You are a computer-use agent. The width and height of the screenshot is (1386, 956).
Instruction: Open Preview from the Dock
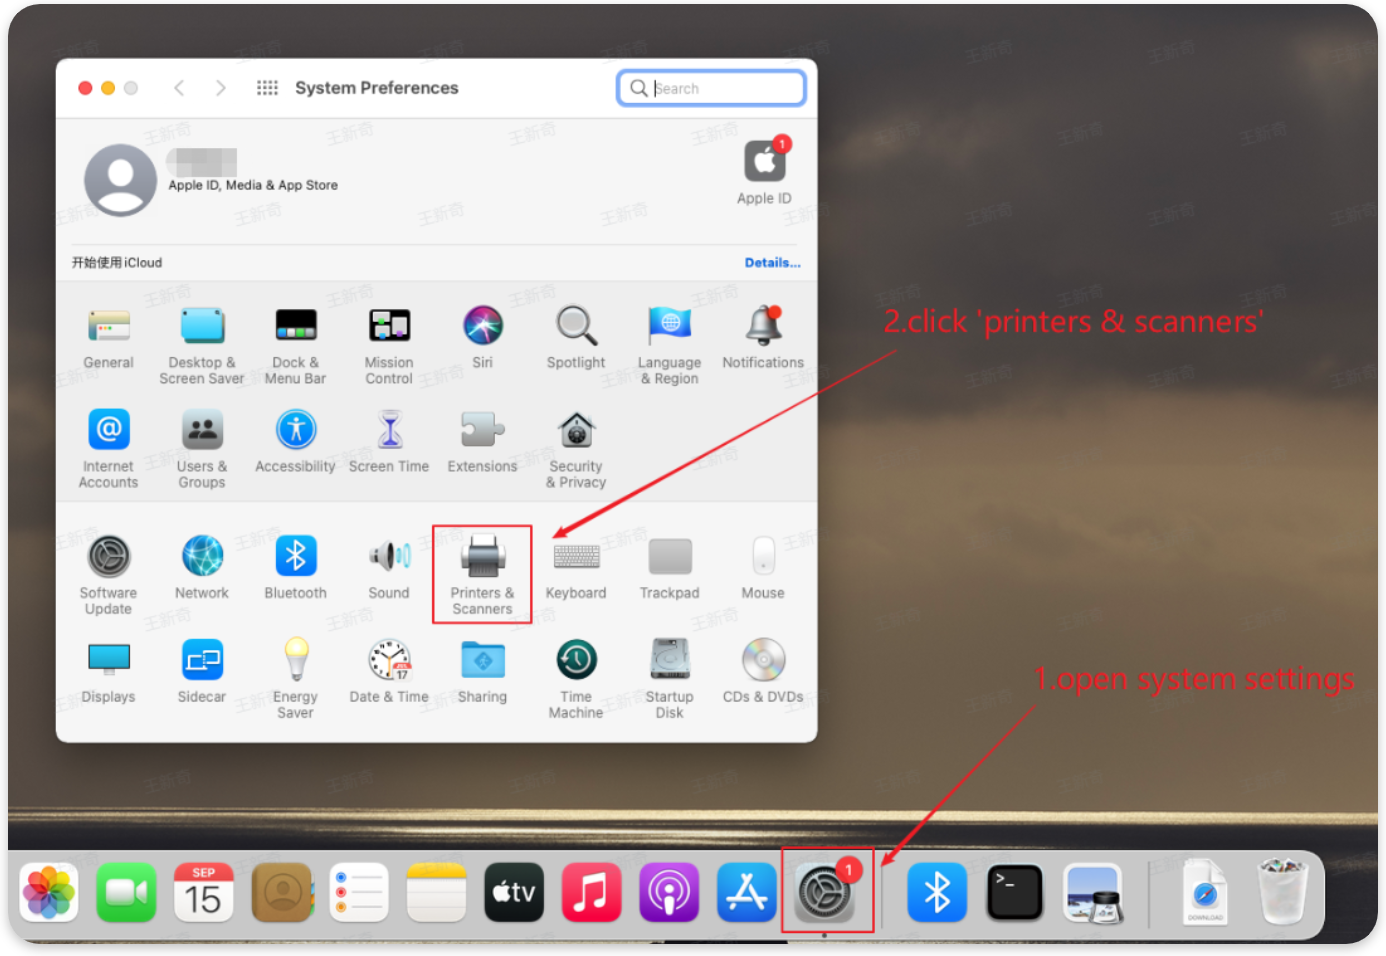tap(1093, 892)
